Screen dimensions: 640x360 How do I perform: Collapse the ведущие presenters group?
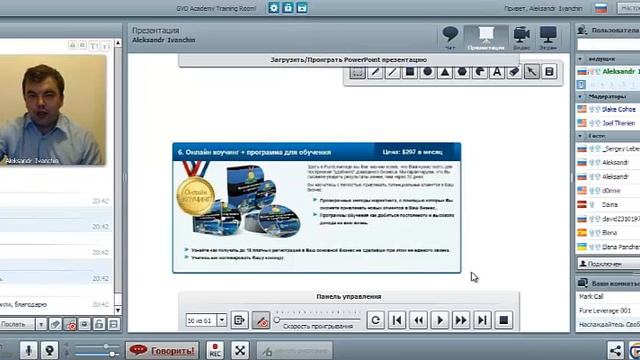tap(580, 59)
